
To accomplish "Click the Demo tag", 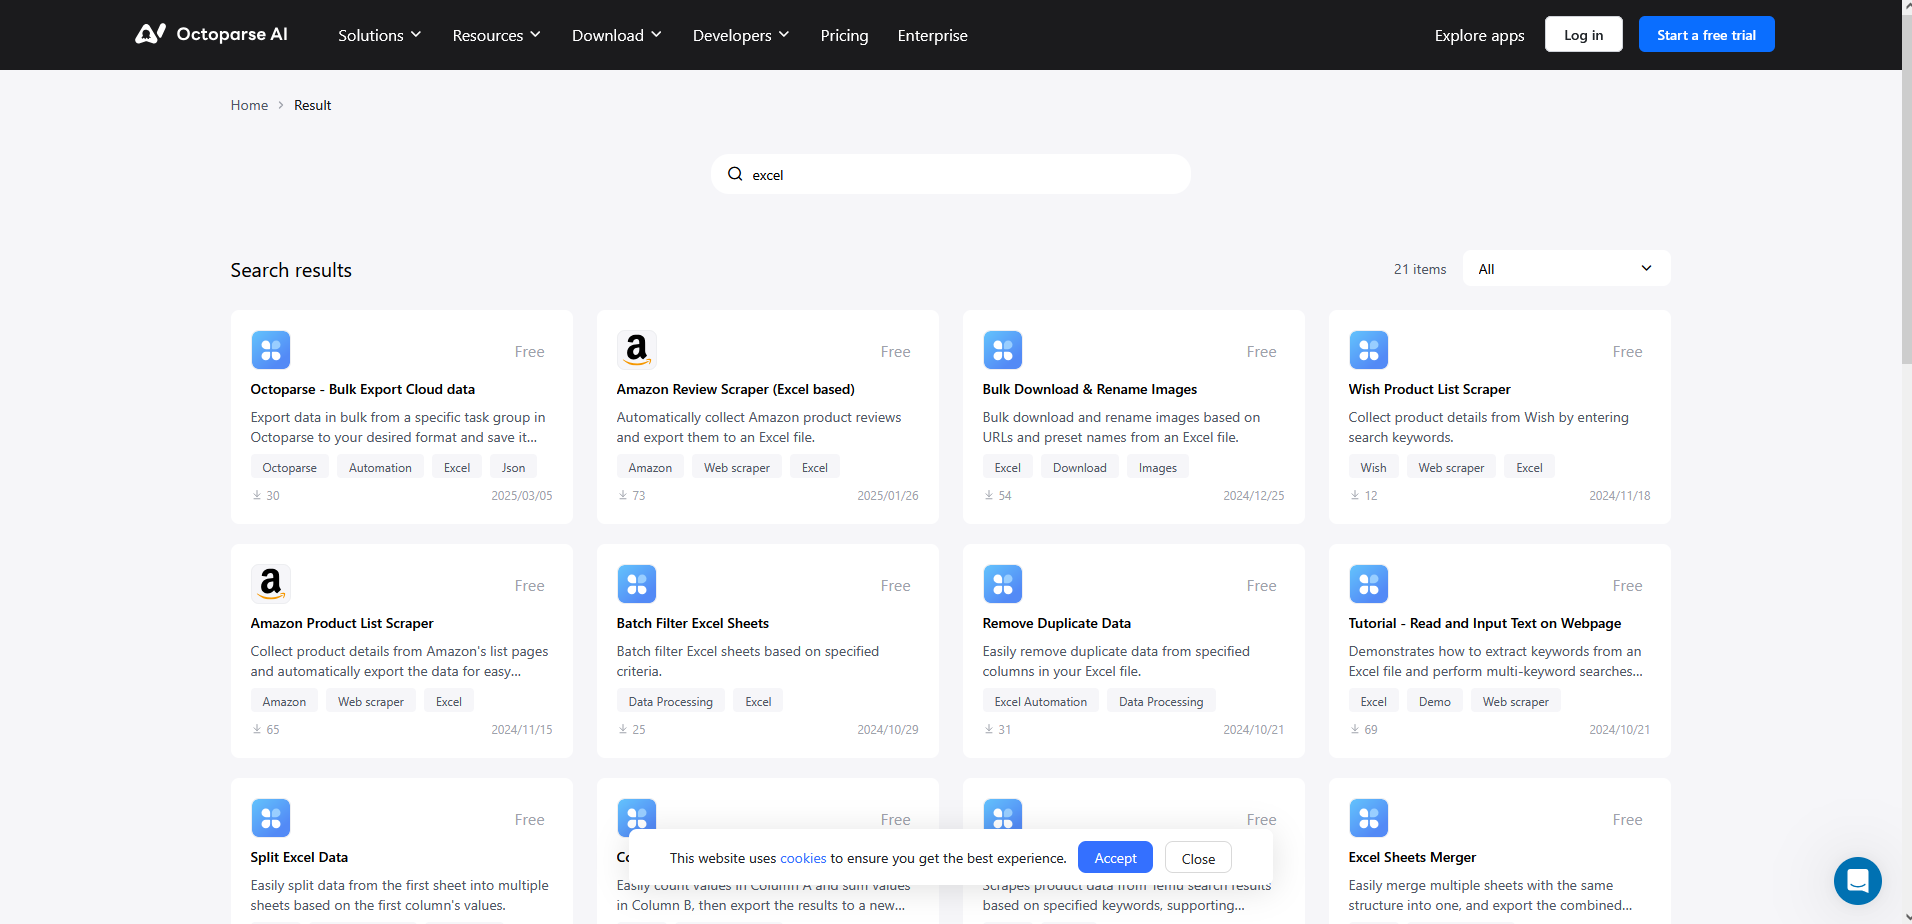I will coord(1434,701).
